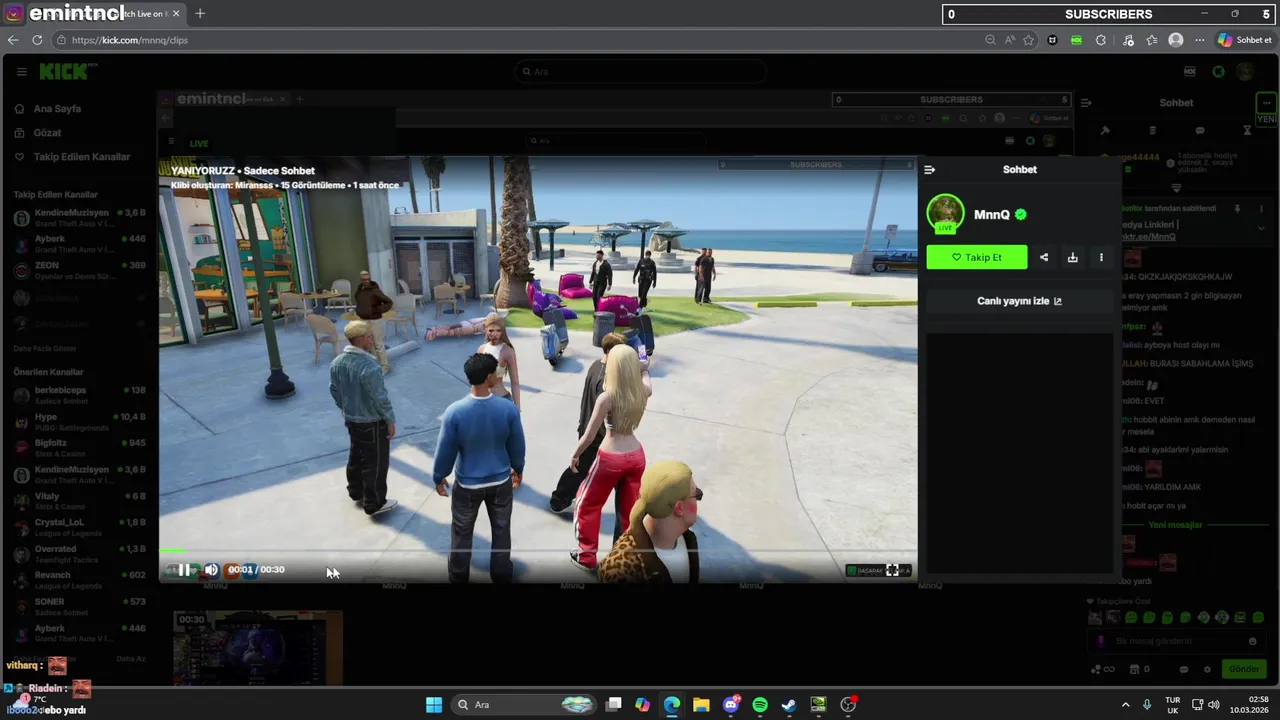The height and width of the screenshot is (720, 1280).
Task: Mute the clip volume speaker icon
Action: pyautogui.click(x=211, y=570)
